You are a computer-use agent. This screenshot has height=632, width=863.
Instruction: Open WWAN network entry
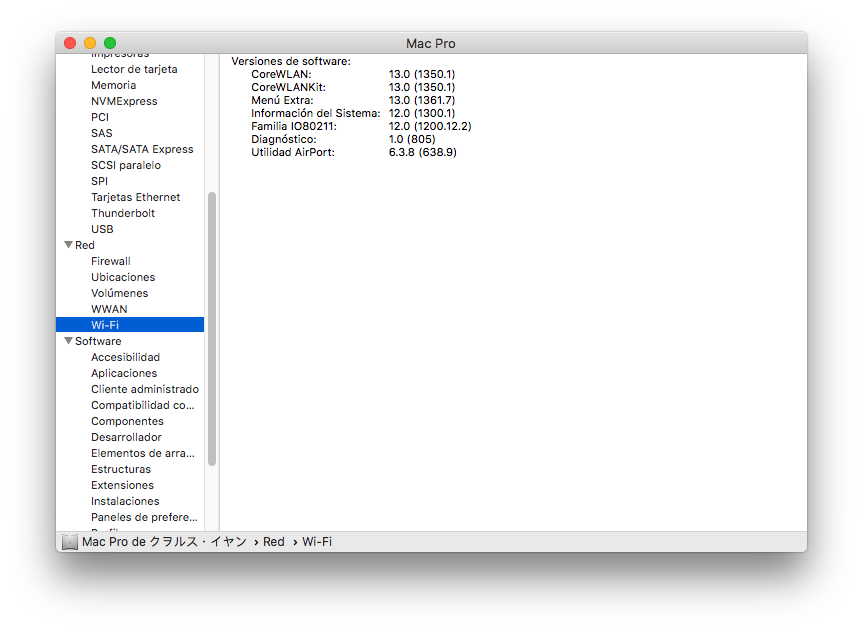click(109, 309)
